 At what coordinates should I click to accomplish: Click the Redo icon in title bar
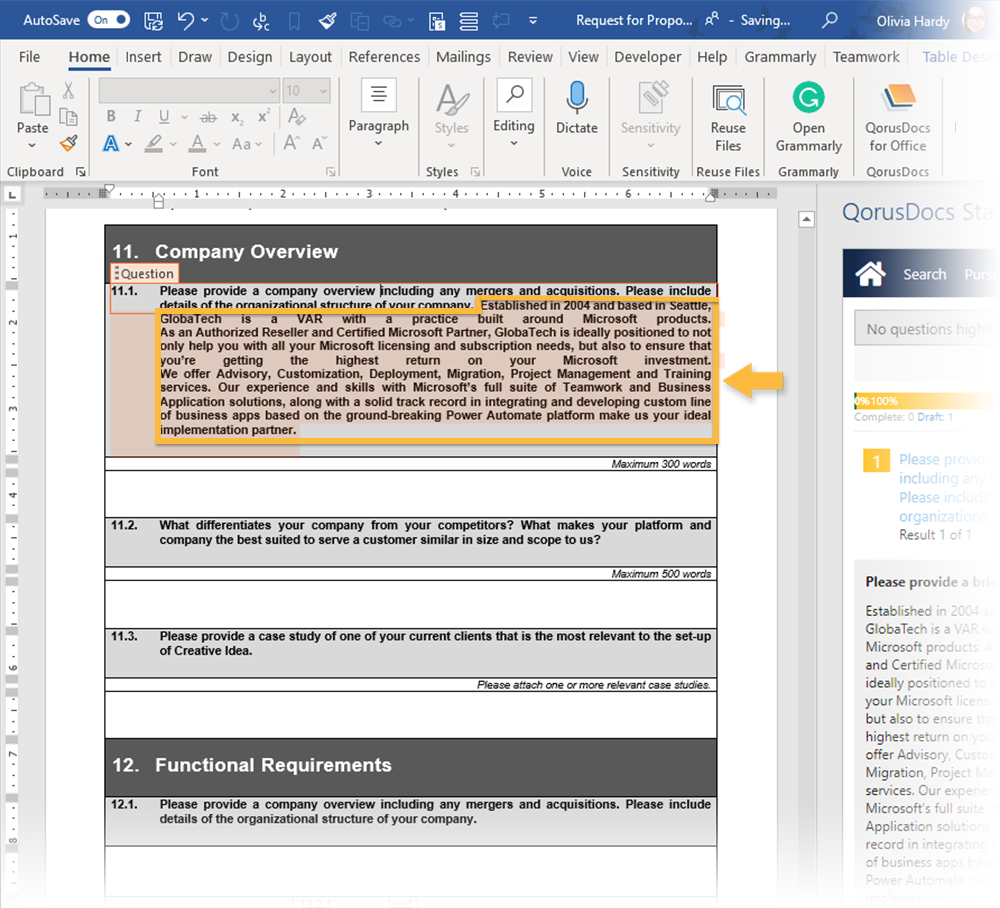(x=229, y=21)
